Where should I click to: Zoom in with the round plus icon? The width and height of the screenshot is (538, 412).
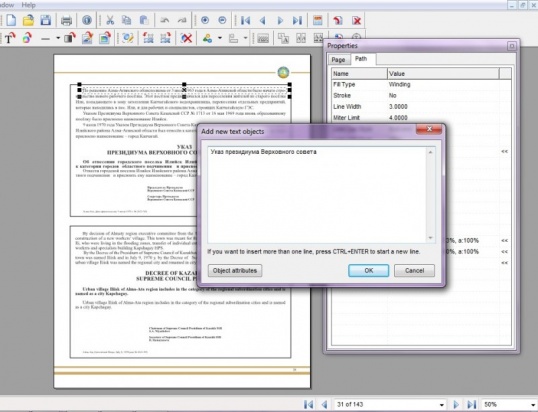(205, 20)
